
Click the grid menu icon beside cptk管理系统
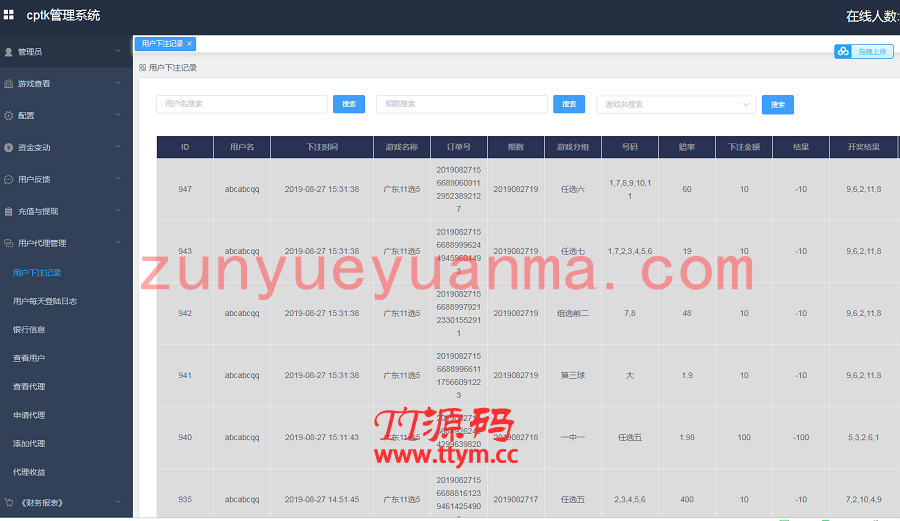click(x=9, y=15)
